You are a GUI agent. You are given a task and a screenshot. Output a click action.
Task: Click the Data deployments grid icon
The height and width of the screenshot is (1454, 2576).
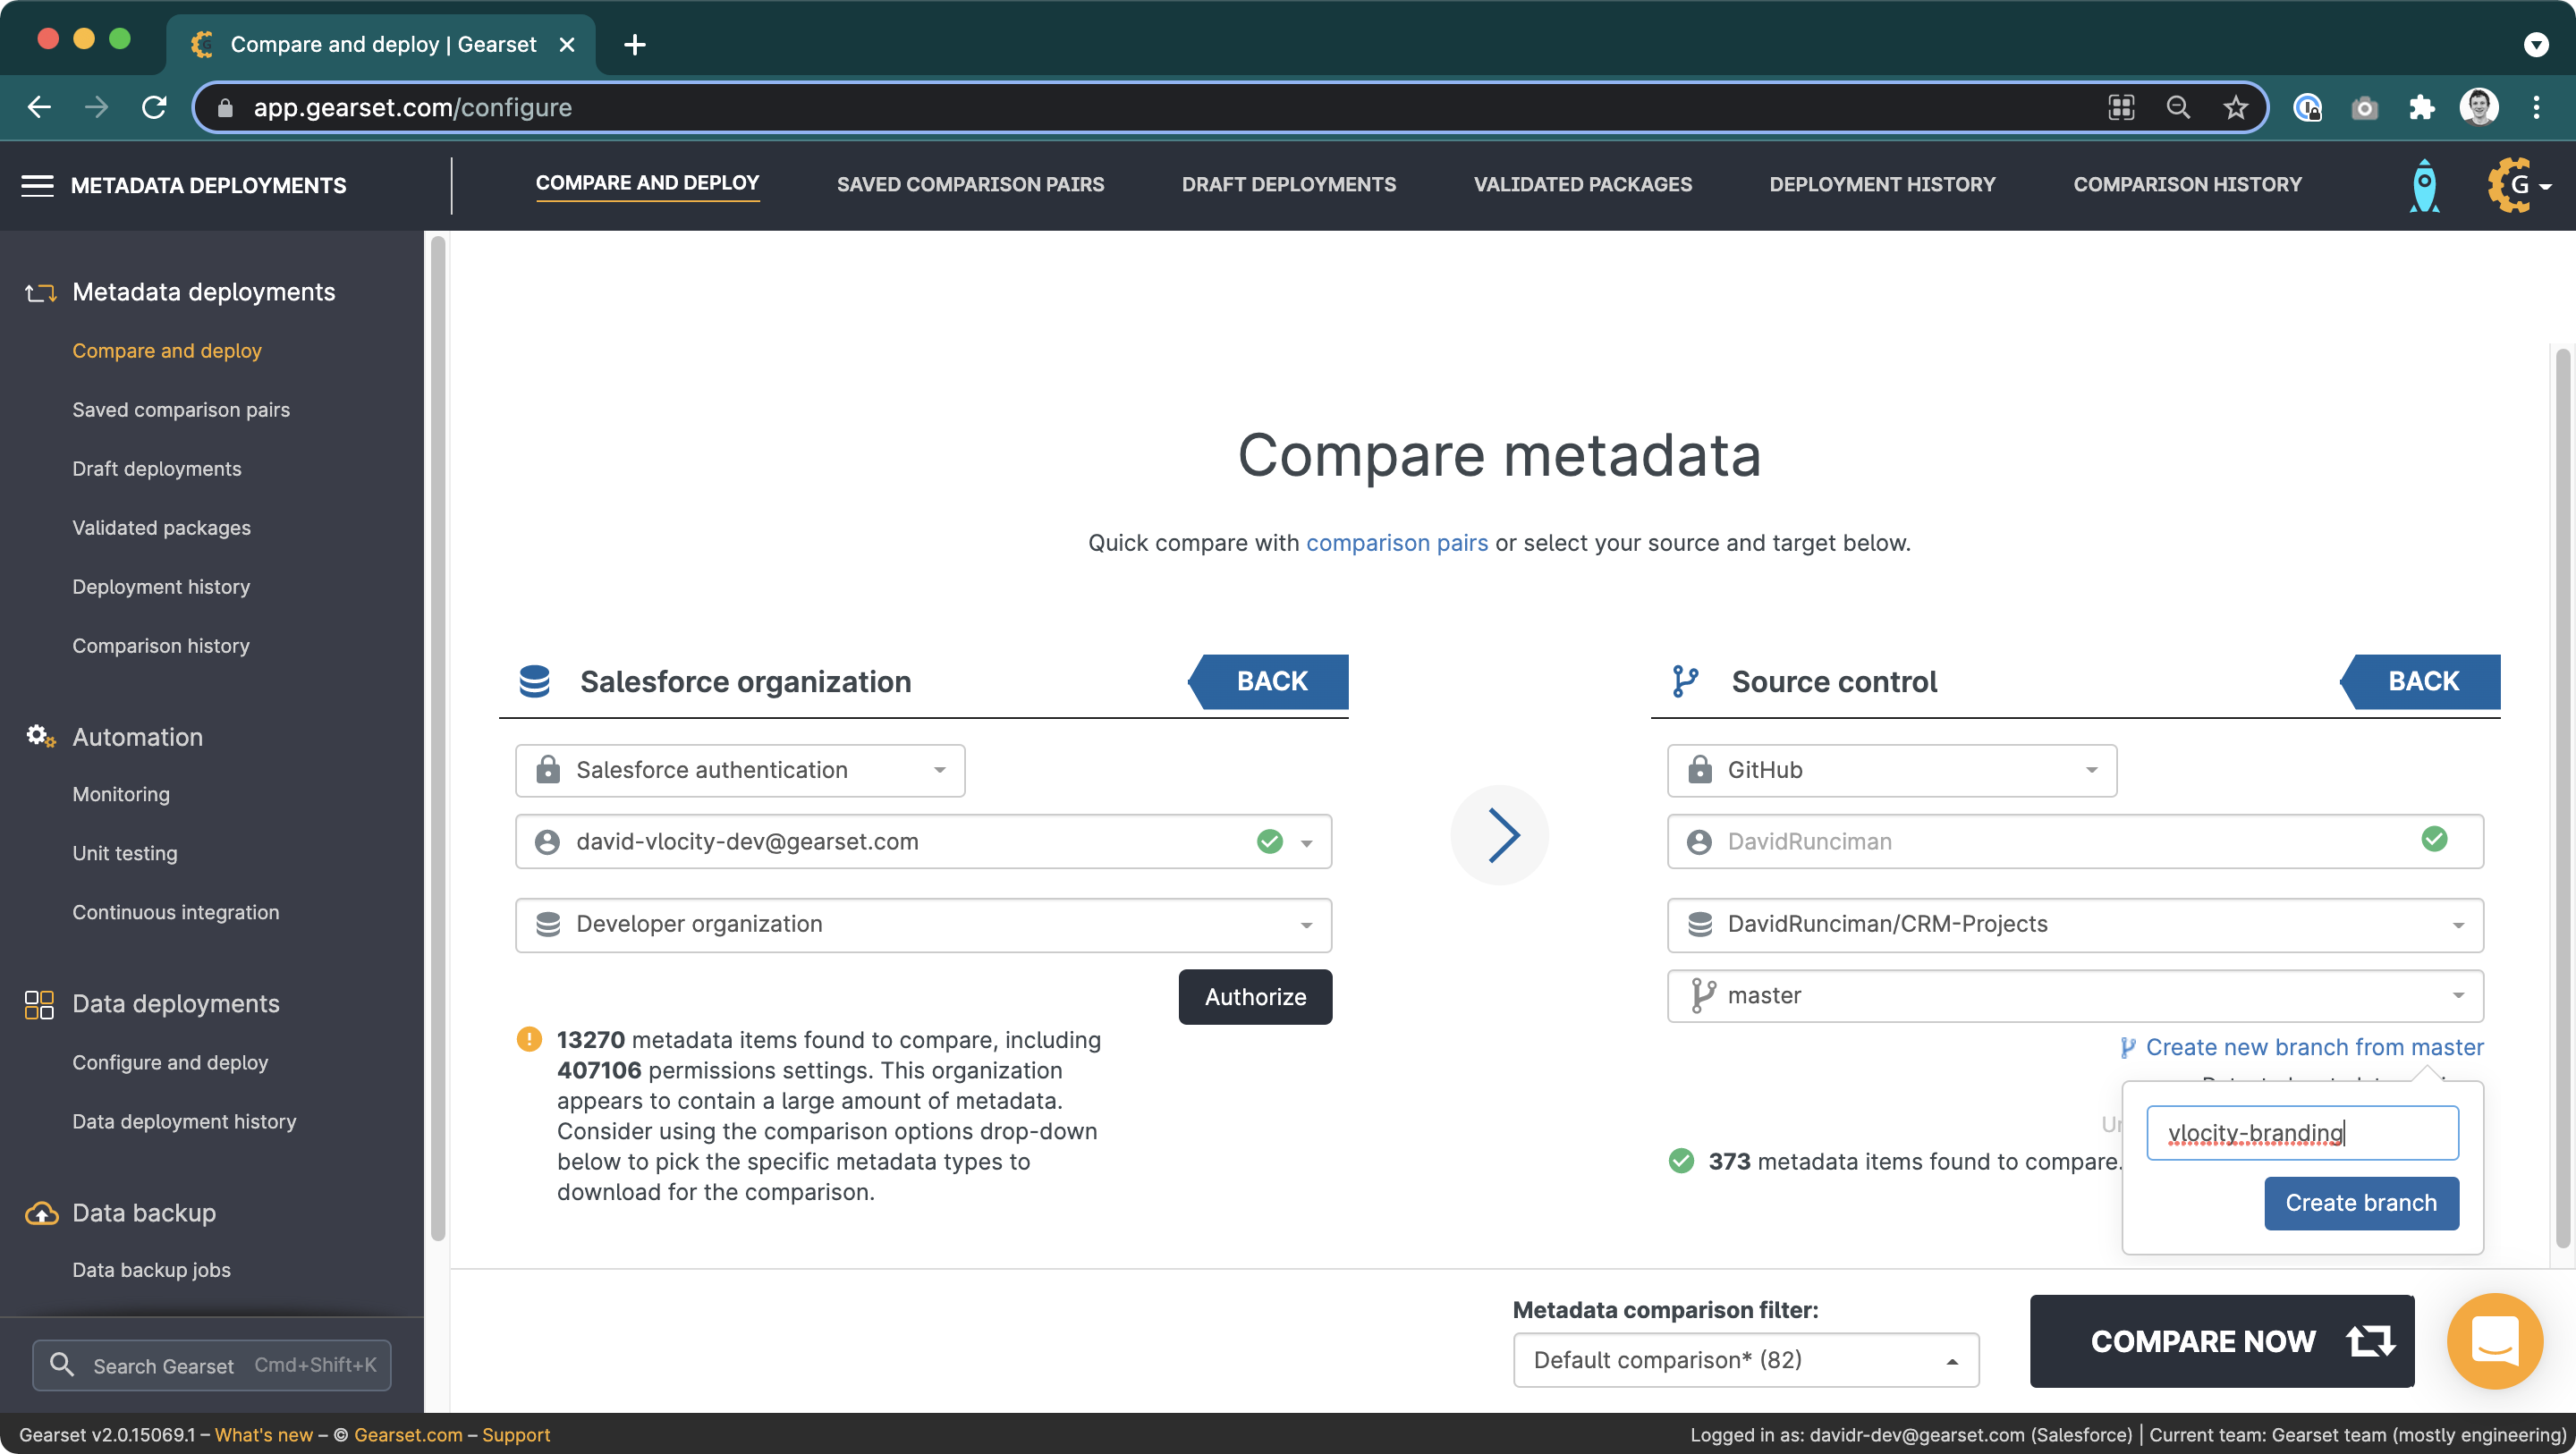click(x=39, y=1004)
